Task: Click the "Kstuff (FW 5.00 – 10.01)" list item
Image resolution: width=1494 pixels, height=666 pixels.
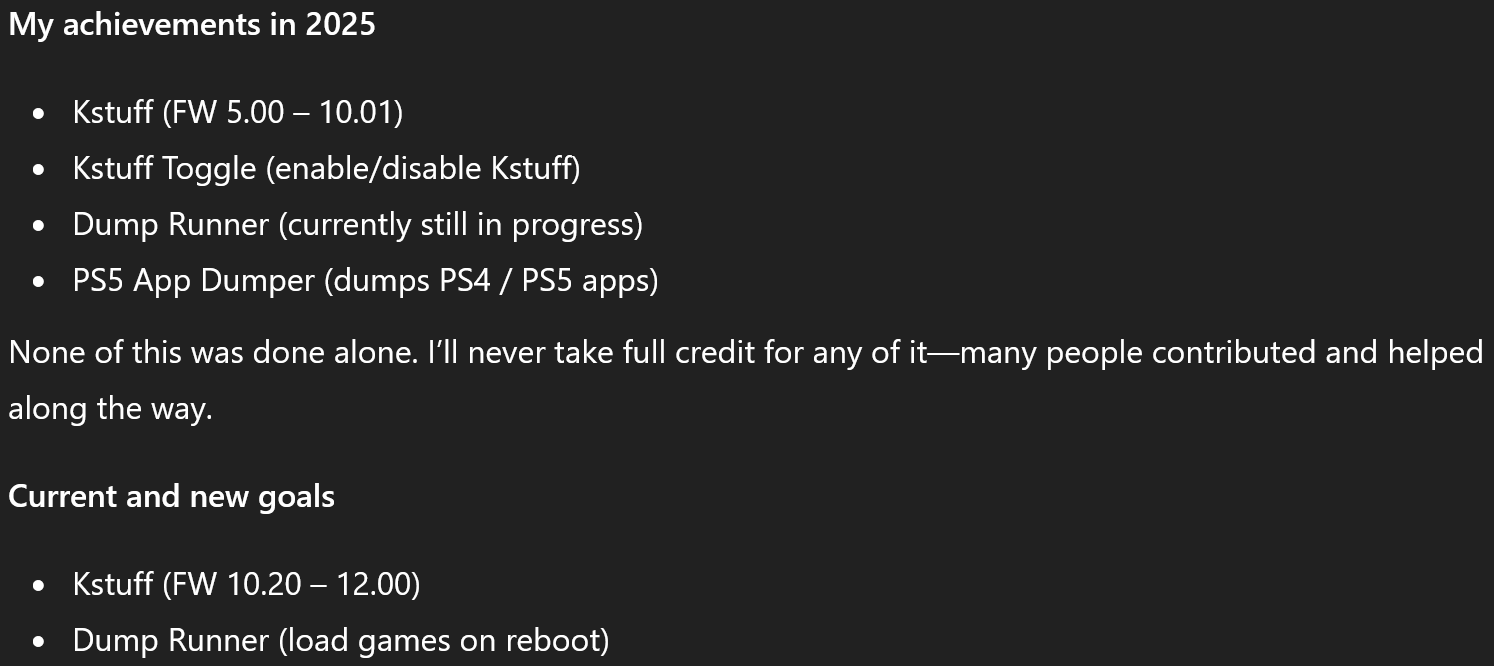Action: click(237, 112)
